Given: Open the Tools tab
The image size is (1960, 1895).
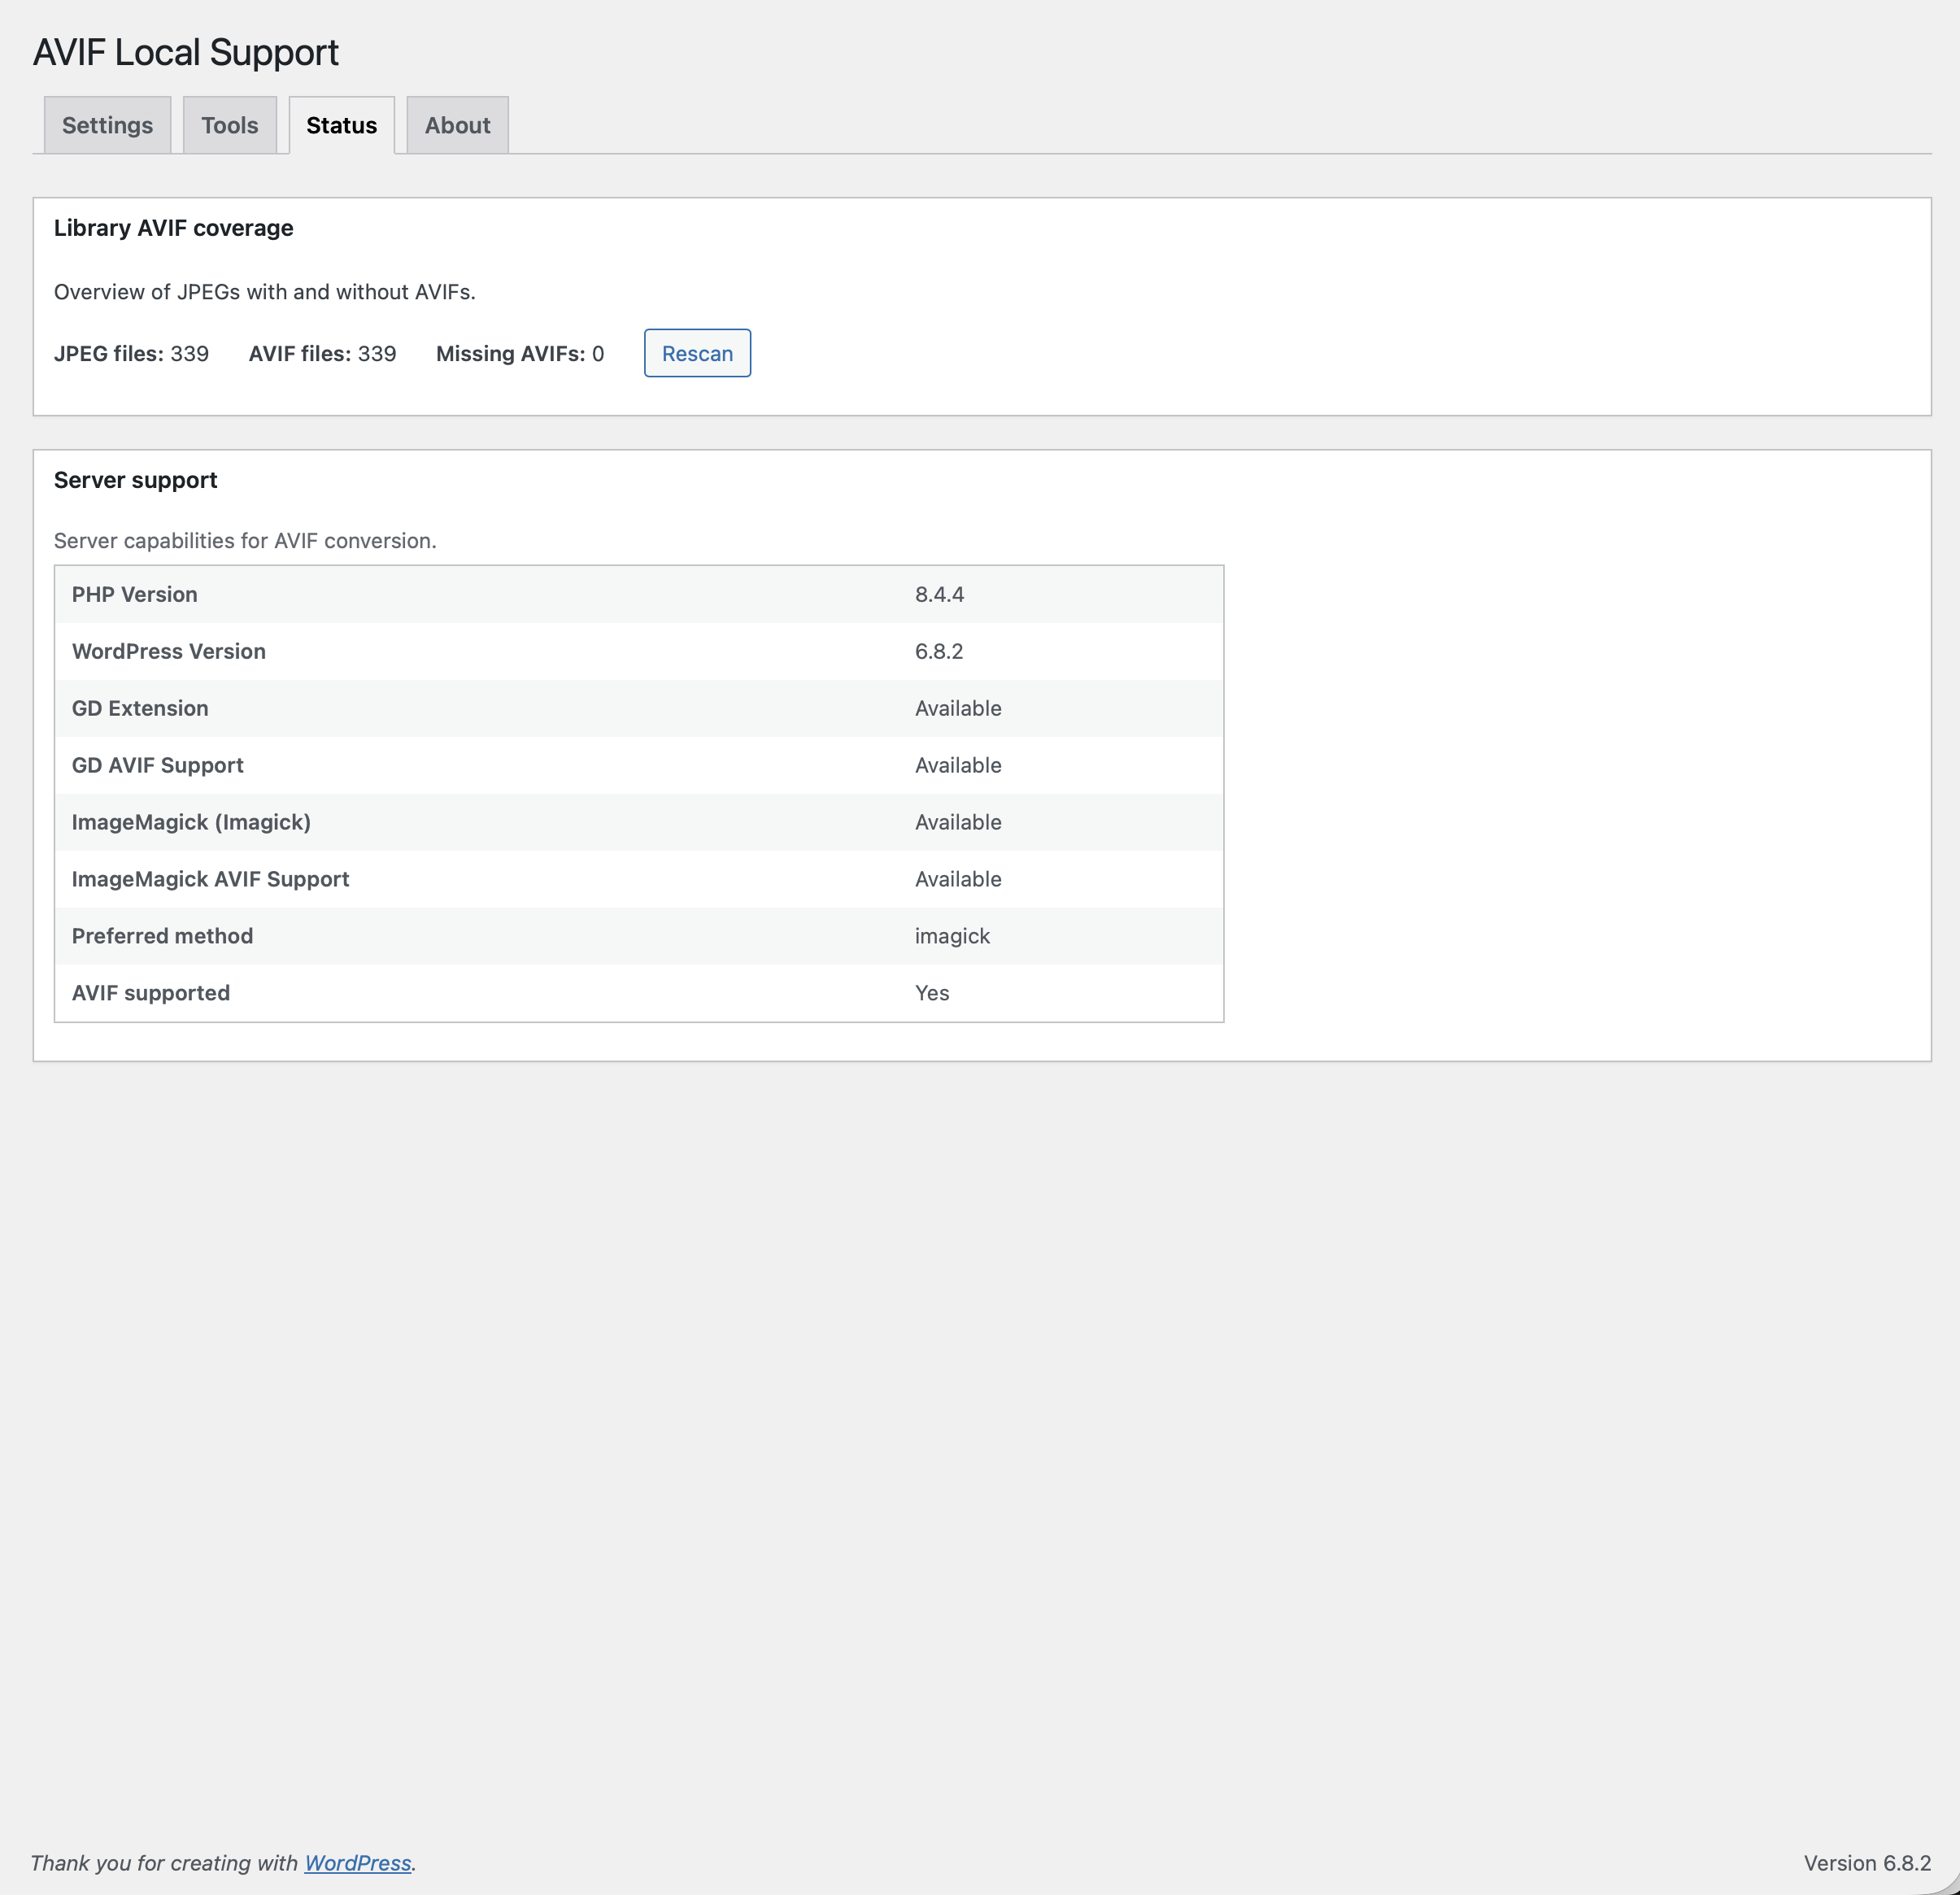Looking at the screenshot, I should 230,124.
